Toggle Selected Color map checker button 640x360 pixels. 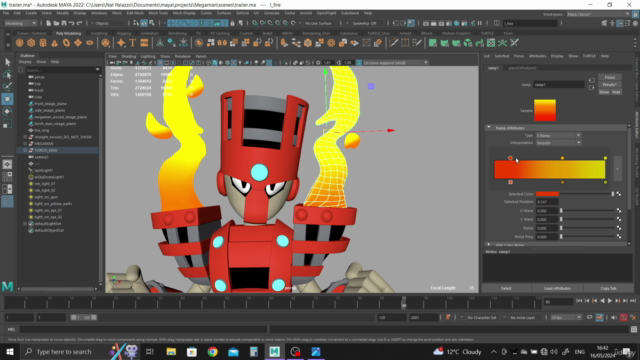(619, 194)
